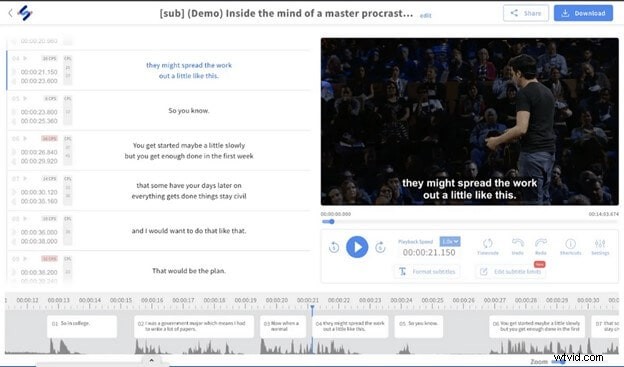Image resolution: width=624 pixels, height=367 pixels.
Task: Click start time 00:00:21.150 of subtitle 04
Action: click(x=39, y=72)
